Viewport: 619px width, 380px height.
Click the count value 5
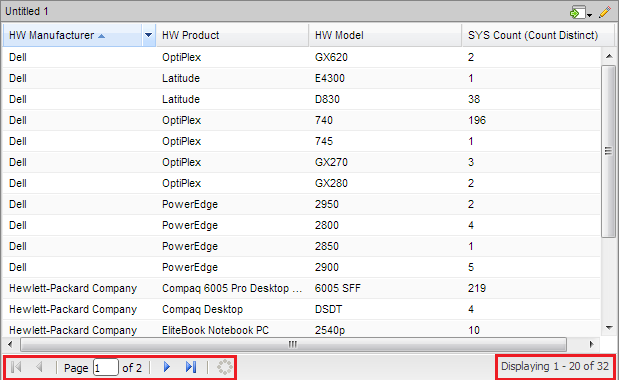click(471, 267)
